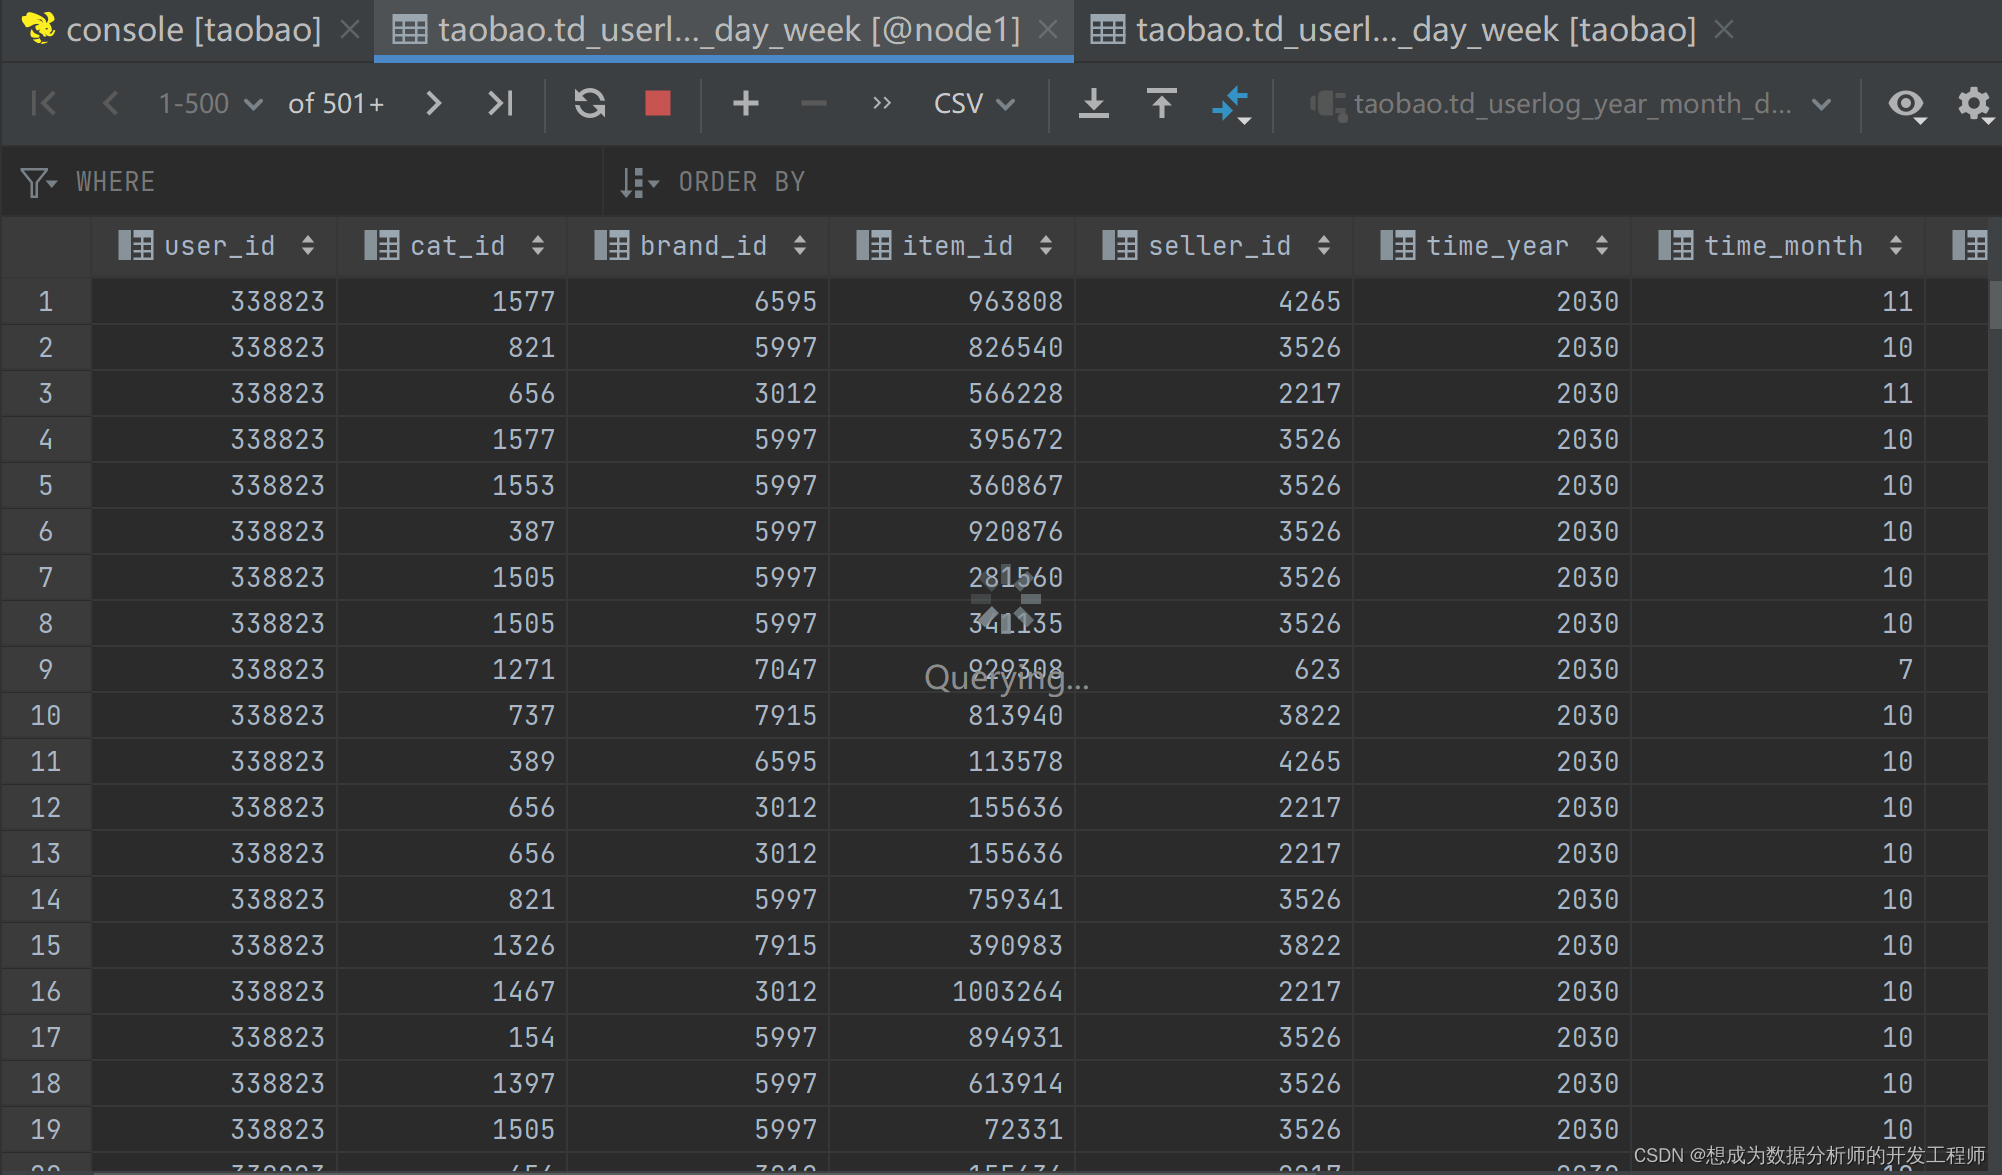The height and width of the screenshot is (1175, 2002).
Task: Close the console [taobao] tab
Action: [x=349, y=30]
